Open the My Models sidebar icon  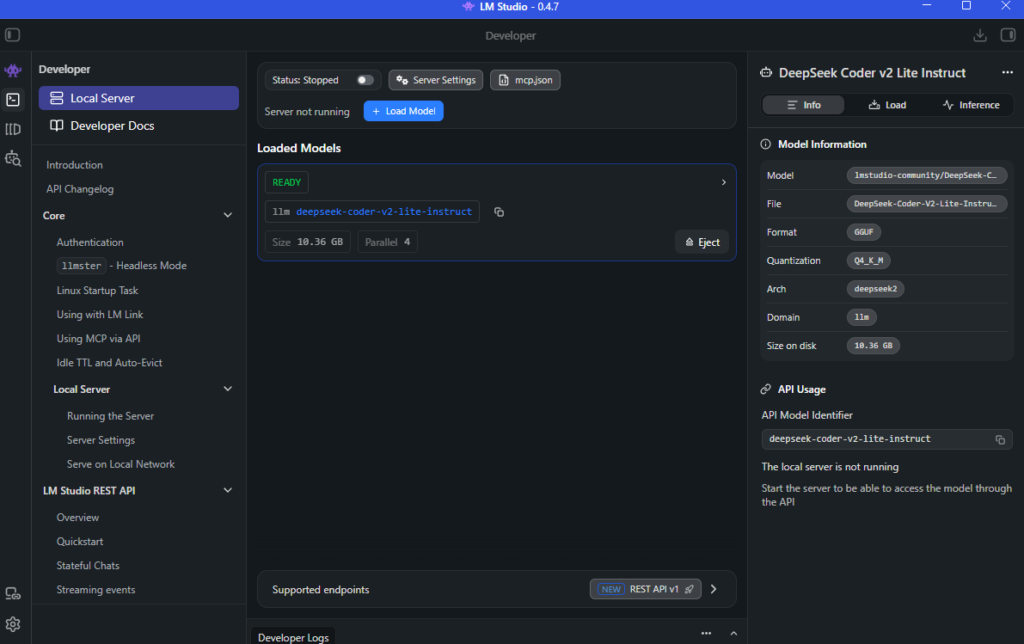(x=13, y=129)
